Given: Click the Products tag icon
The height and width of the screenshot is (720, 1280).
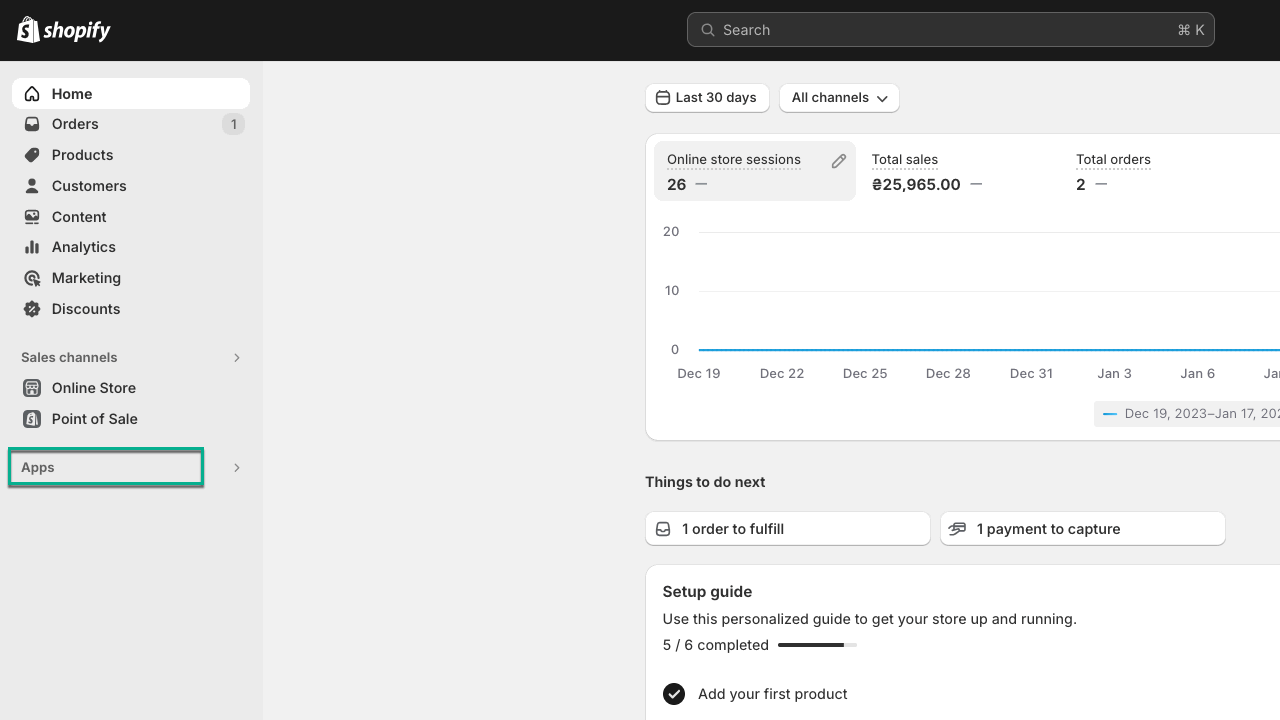Looking at the screenshot, I should (x=32, y=155).
